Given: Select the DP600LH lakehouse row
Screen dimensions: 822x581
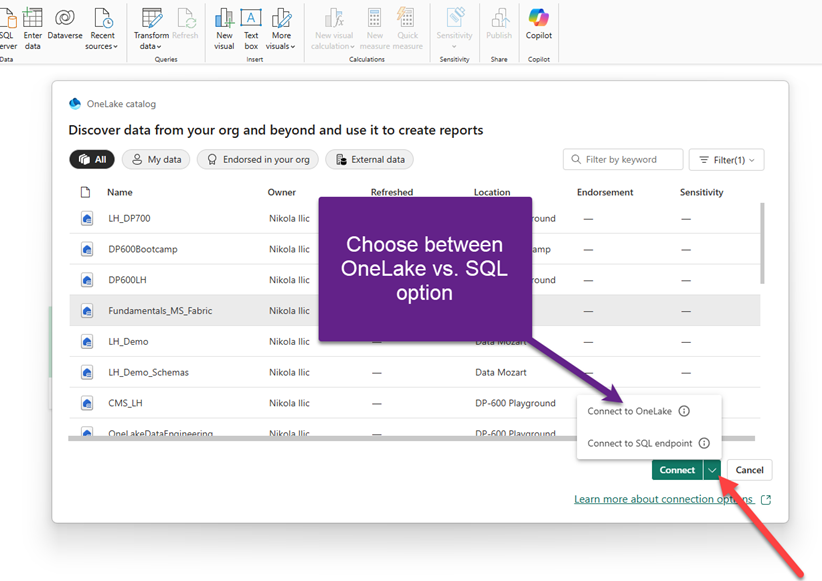Looking at the screenshot, I should tap(415, 280).
